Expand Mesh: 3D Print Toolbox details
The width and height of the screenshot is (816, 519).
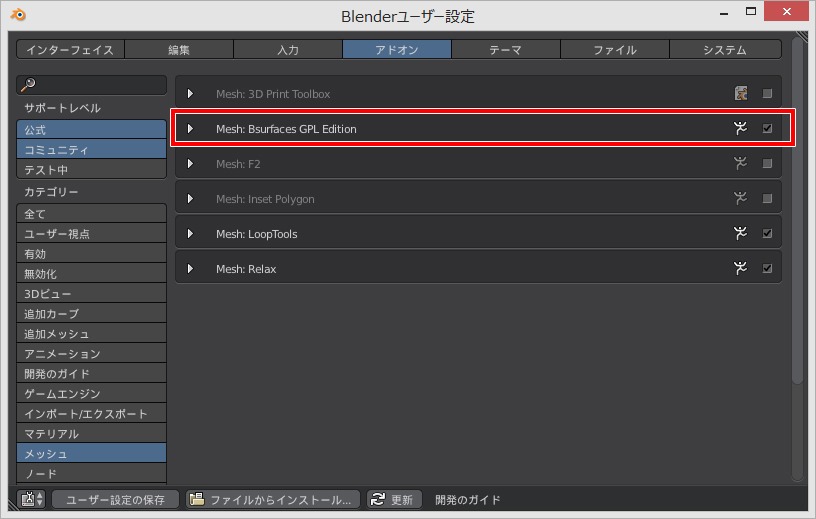click(190, 94)
